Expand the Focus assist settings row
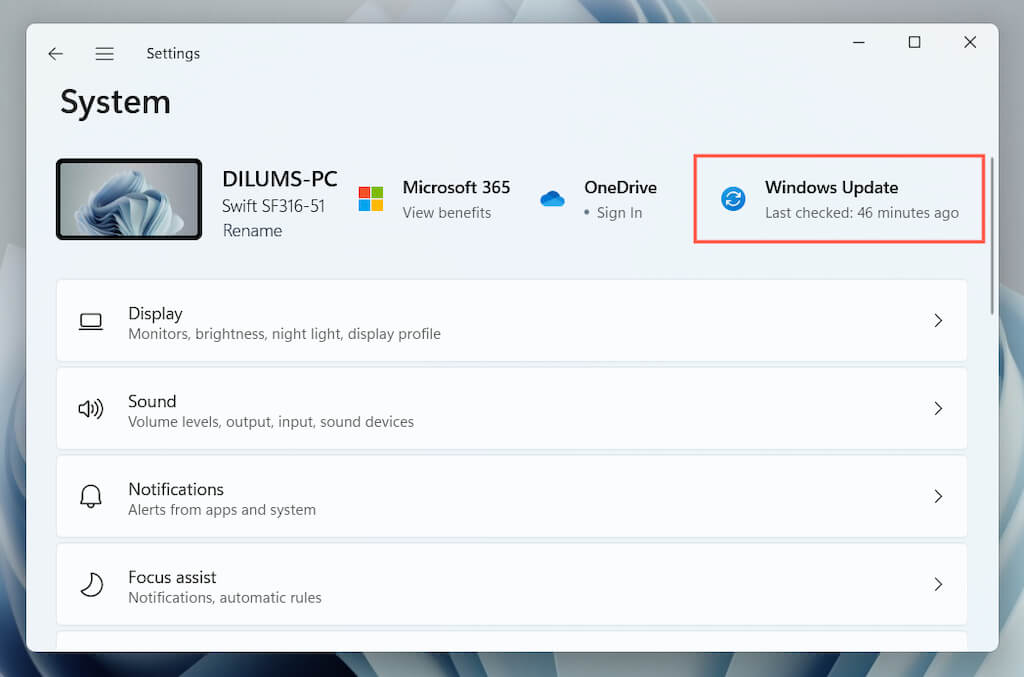 (938, 584)
